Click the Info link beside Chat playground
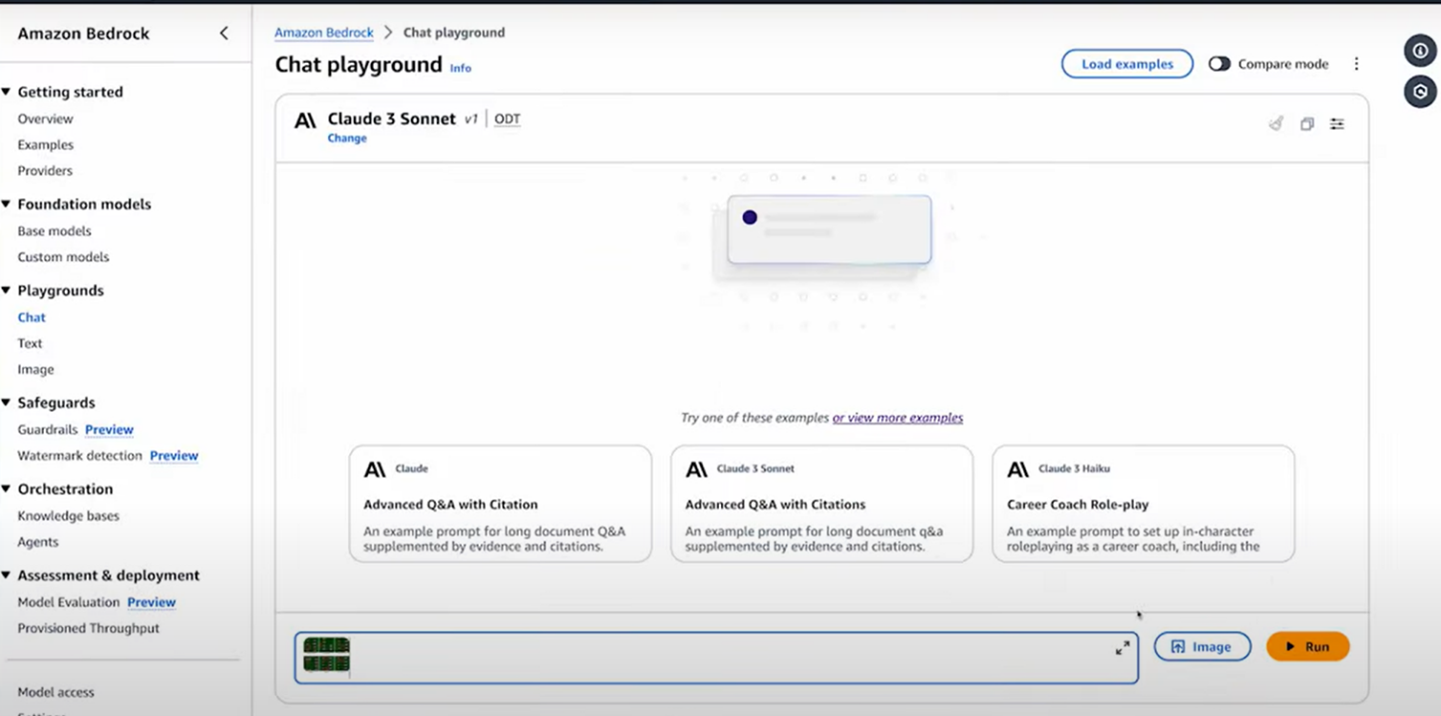This screenshot has width=1441, height=716. 460,68
